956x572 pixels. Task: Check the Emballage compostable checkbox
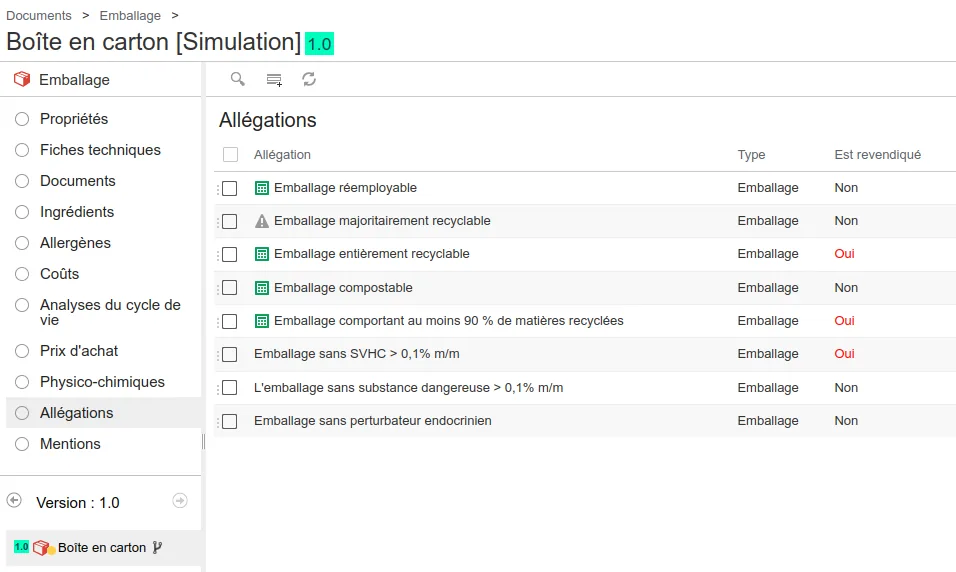click(x=230, y=288)
